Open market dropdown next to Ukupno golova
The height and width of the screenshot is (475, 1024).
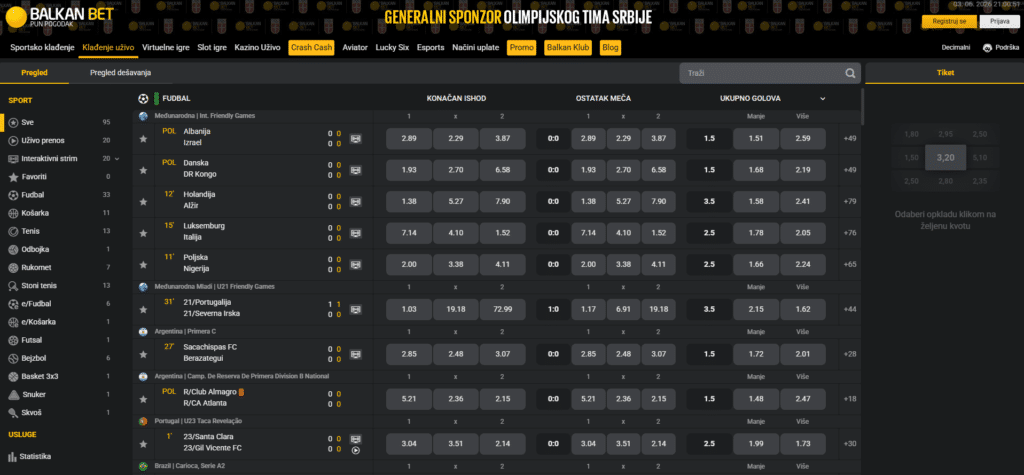pyautogui.click(x=823, y=99)
